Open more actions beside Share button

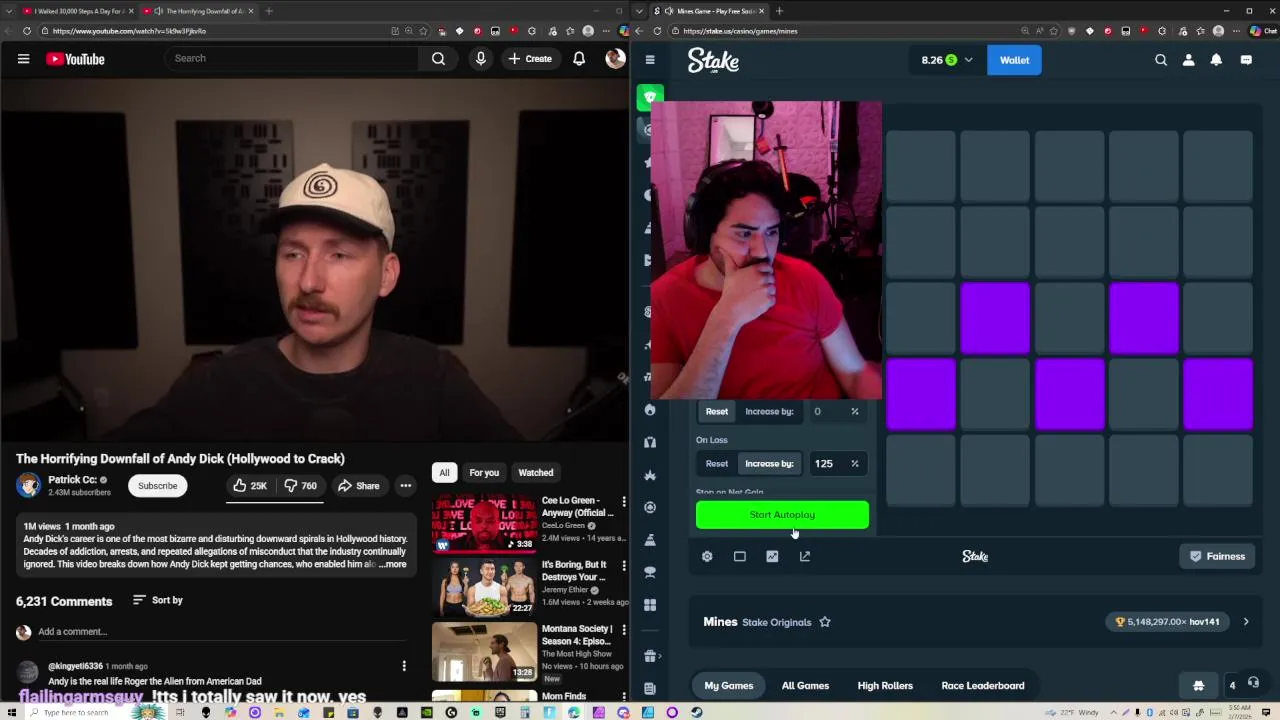click(406, 486)
